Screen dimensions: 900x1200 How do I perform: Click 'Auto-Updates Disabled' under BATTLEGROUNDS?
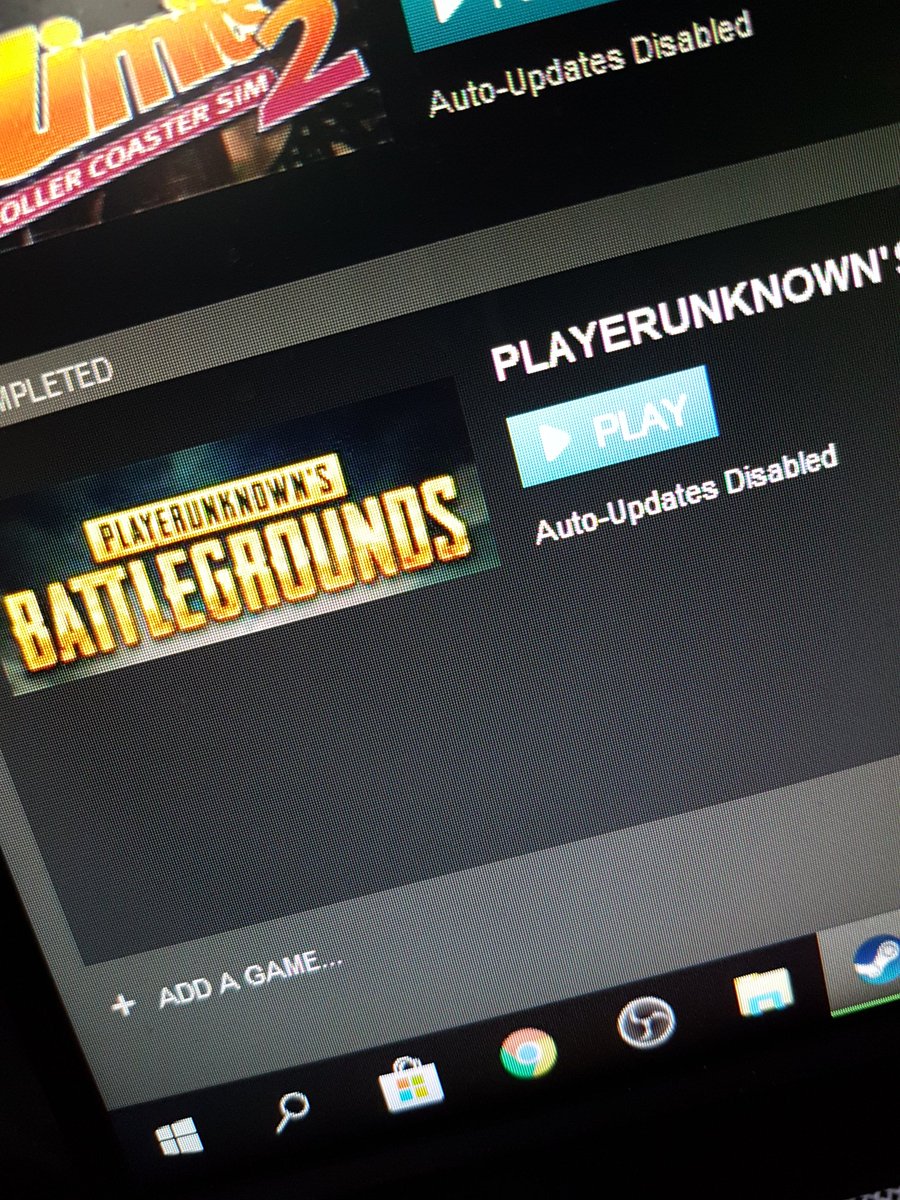(687, 496)
